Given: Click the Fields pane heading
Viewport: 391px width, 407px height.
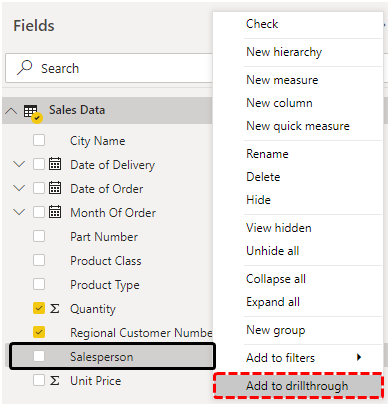Looking at the screenshot, I should point(34,26).
